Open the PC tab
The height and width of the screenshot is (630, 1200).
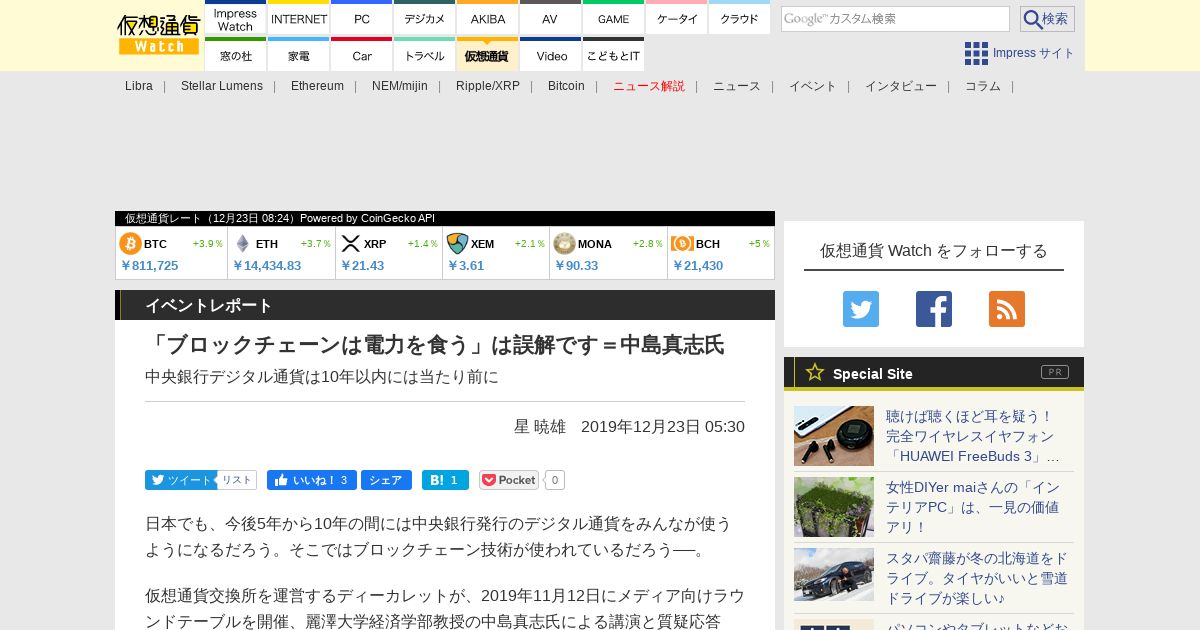coord(362,19)
